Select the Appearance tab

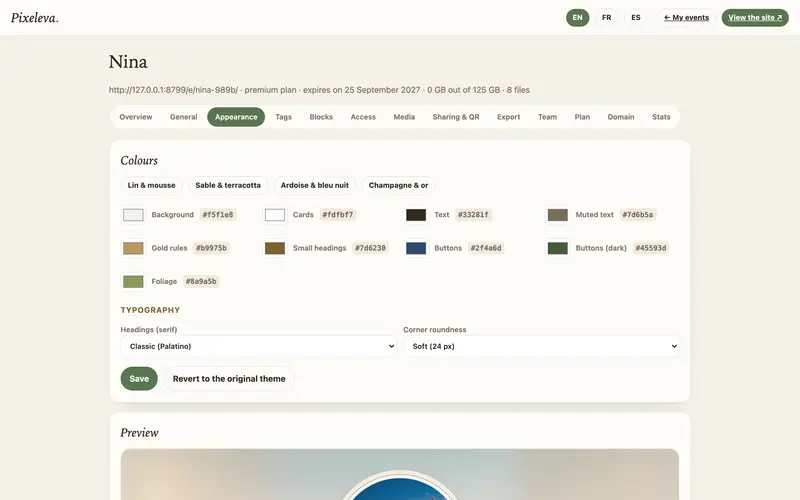pos(236,117)
